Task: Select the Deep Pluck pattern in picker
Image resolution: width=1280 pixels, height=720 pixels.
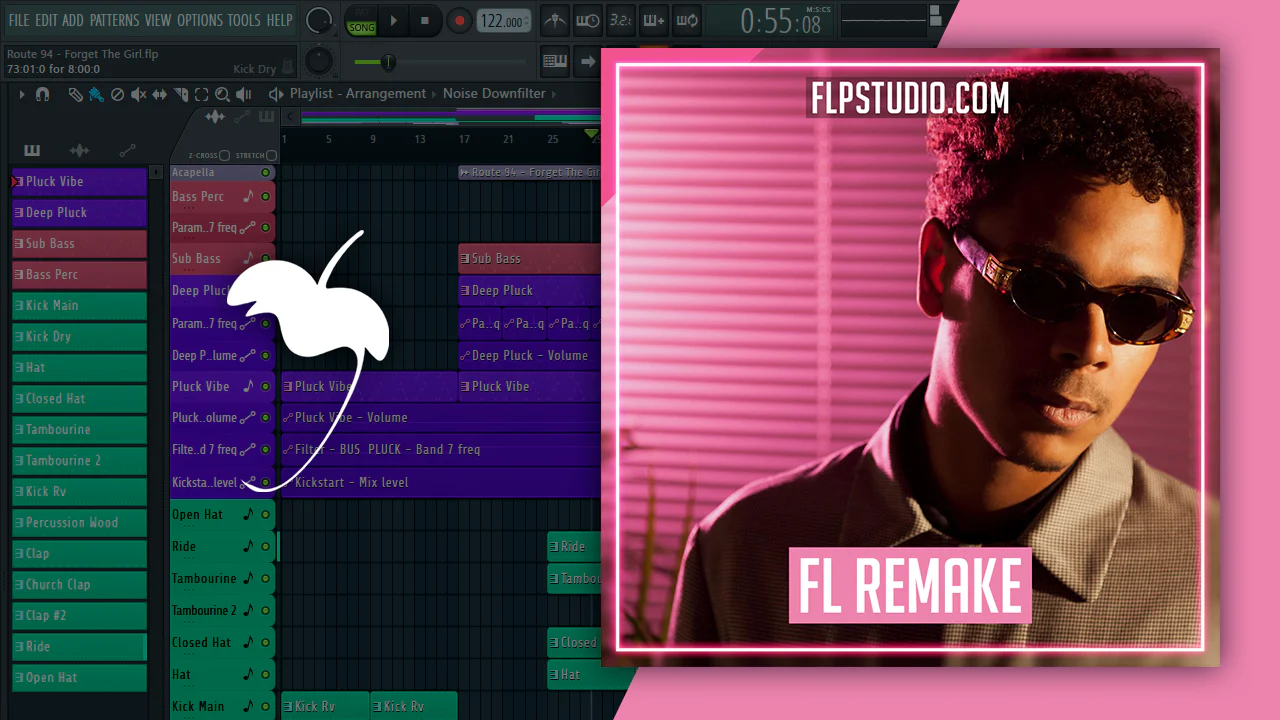Action: point(79,213)
